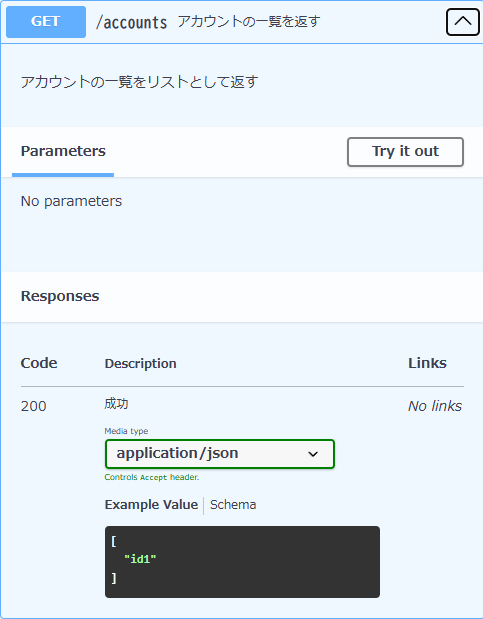The height and width of the screenshot is (619, 483).
Task: Collapse the /accounts operation with the chevron icon
Action: [x=462, y=22]
